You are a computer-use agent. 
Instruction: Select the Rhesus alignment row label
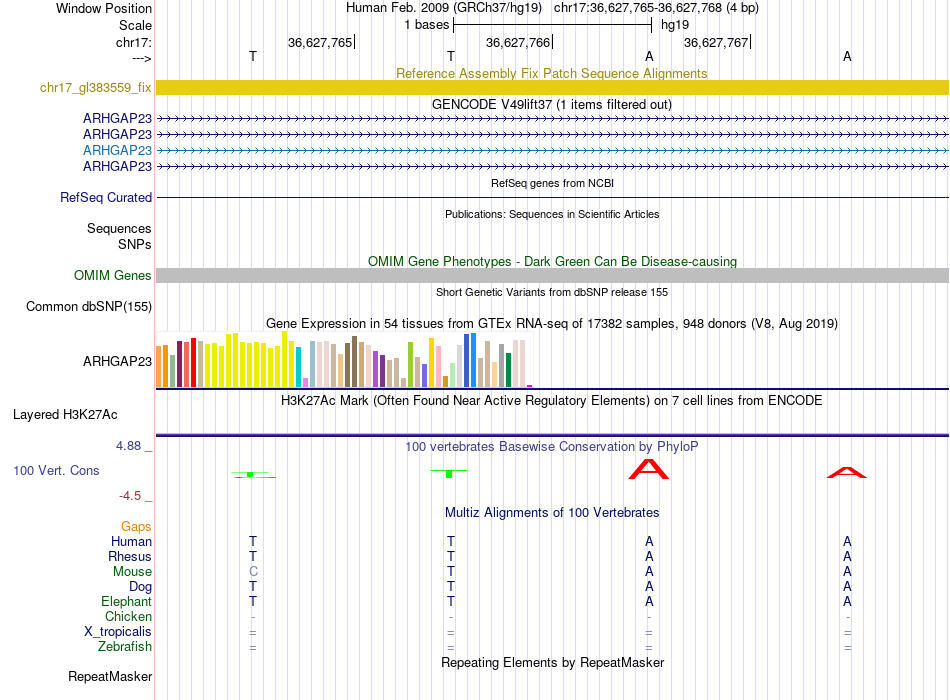click(x=130, y=557)
